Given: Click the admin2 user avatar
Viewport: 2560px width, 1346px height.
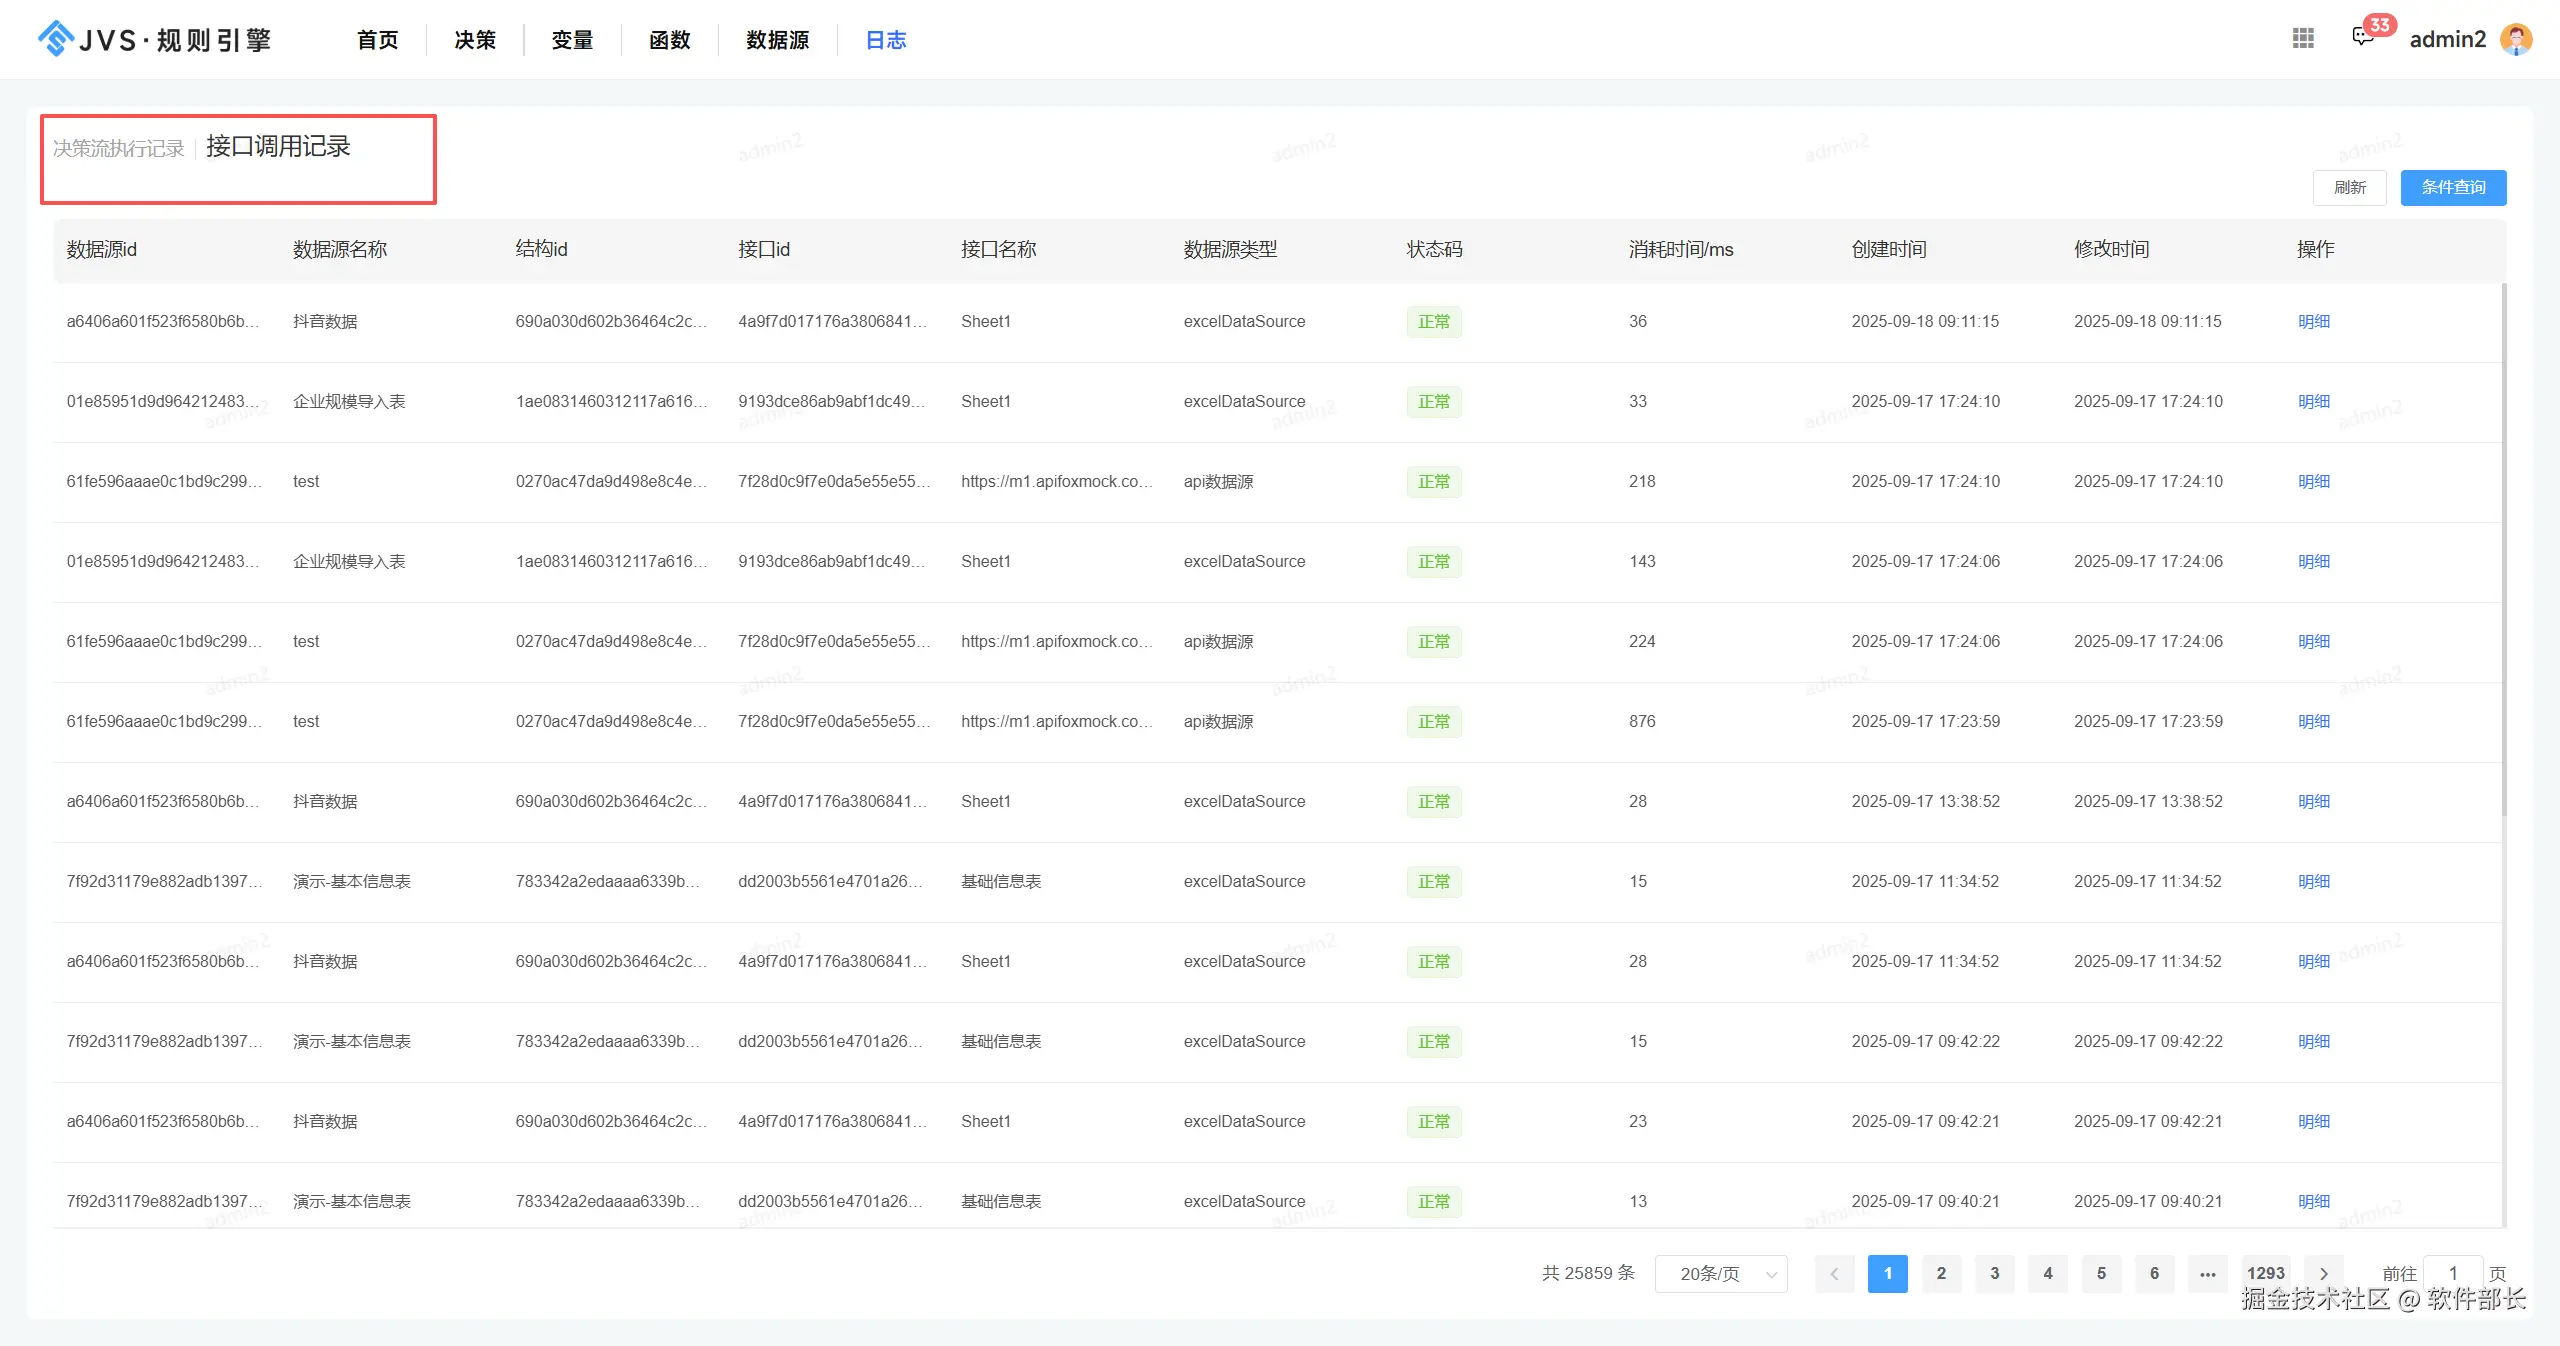Looking at the screenshot, I should coord(2516,39).
